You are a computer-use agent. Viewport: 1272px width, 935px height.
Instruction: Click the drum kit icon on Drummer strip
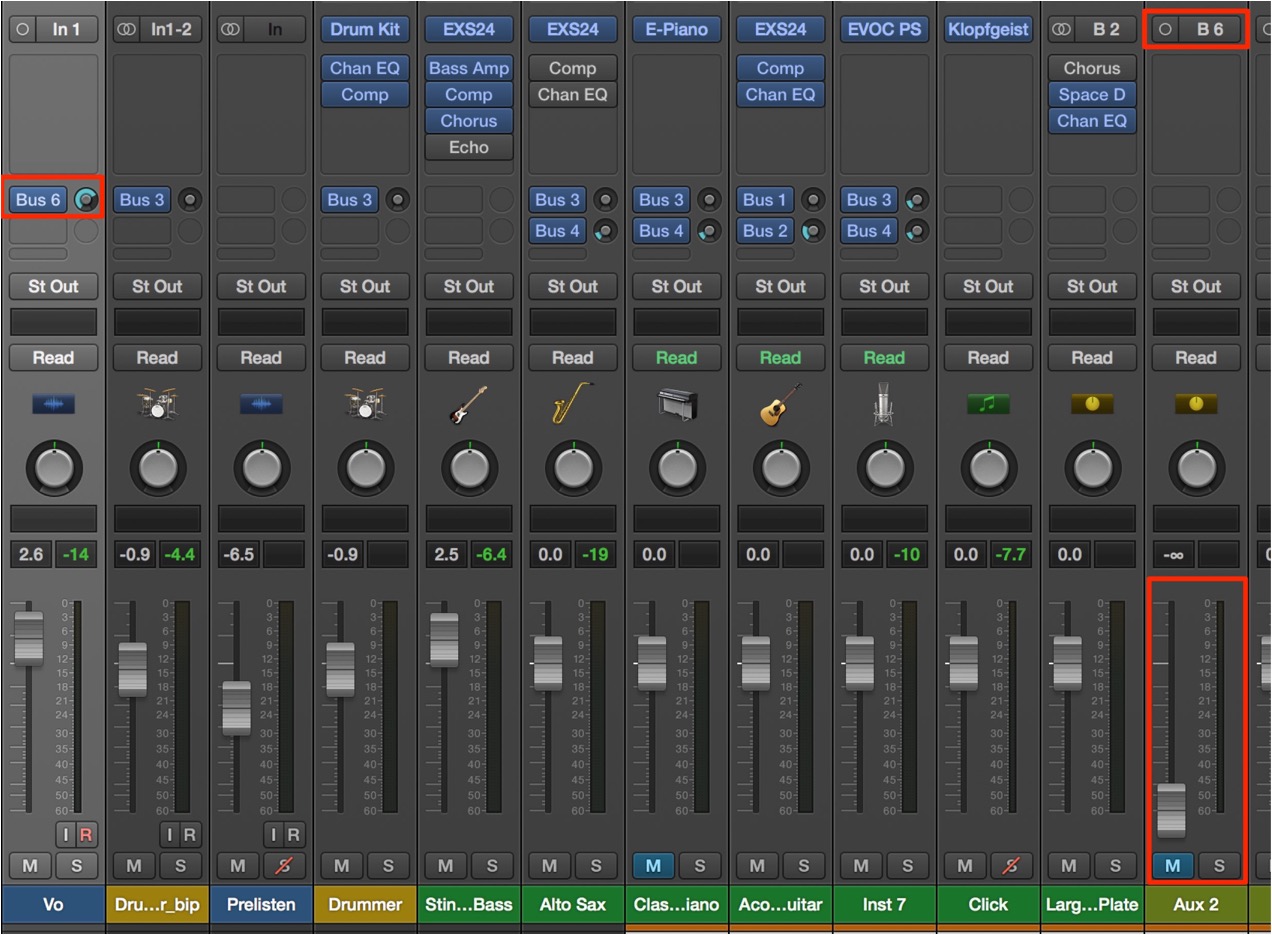point(365,404)
